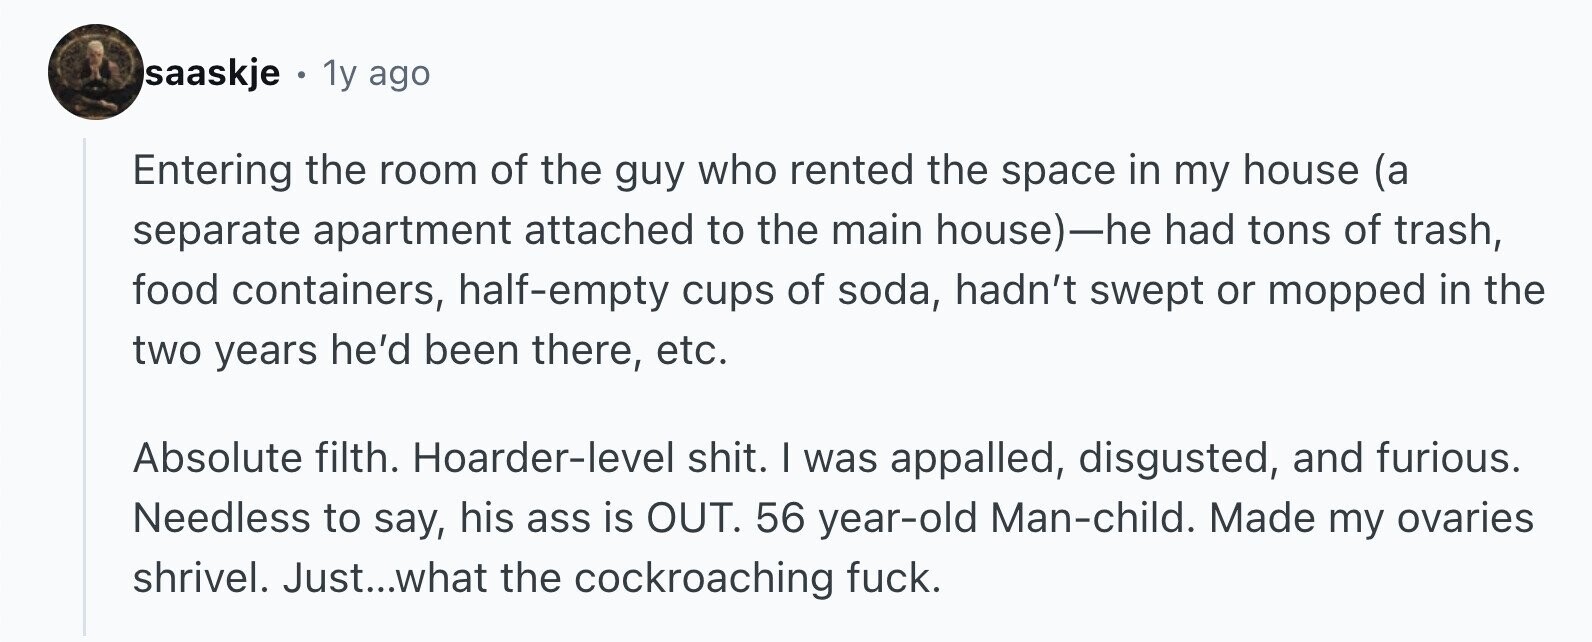The width and height of the screenshot is (1592, 642).
Task: Click the saaskje username link
Action: pos(213,73)
